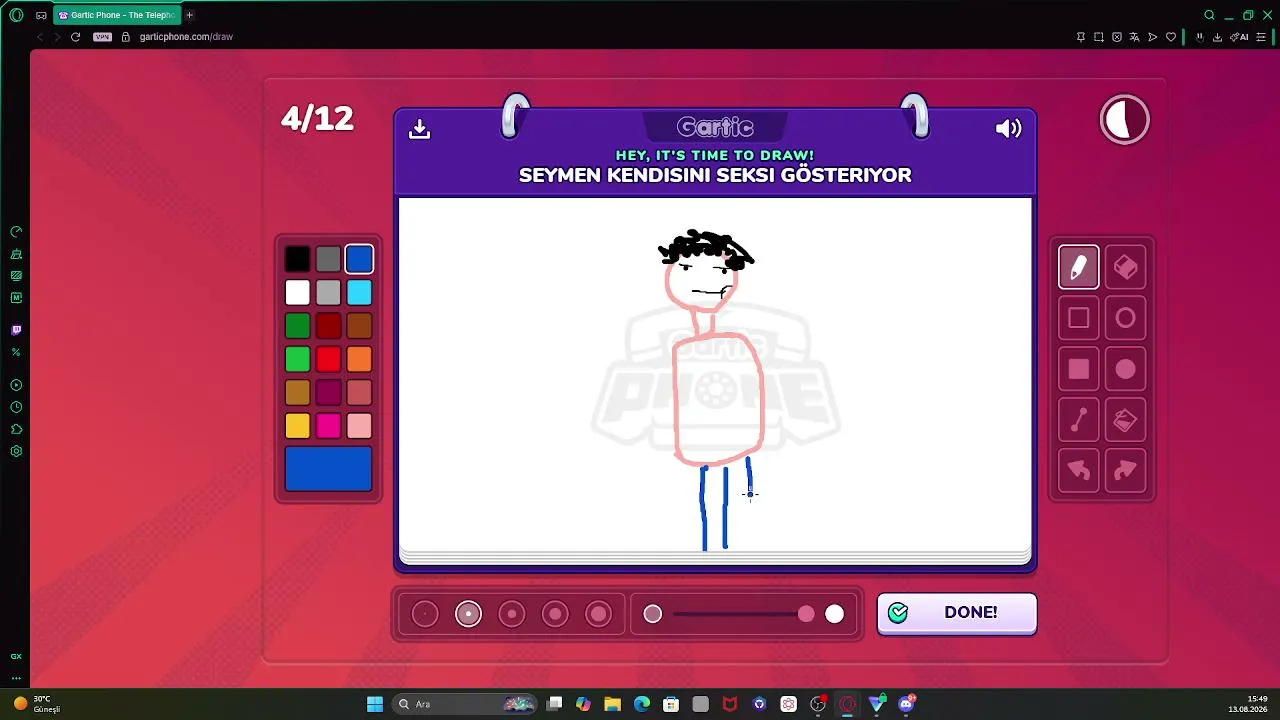Pick the dark red color swatch
The width and height of the screenshot is (1280, 720).
pos(328,326)
